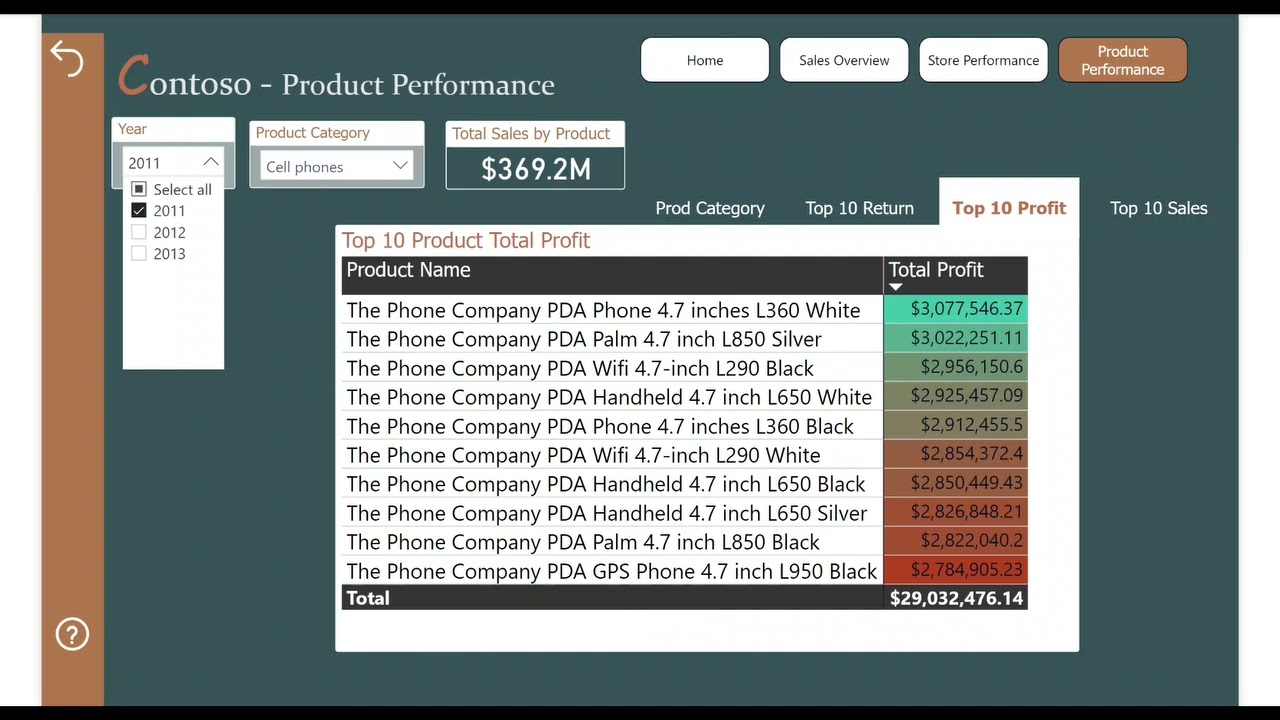Switch to the Prod Category tab
The height and width of the screenshot is (720, 1280).
[x=710, y=208]
